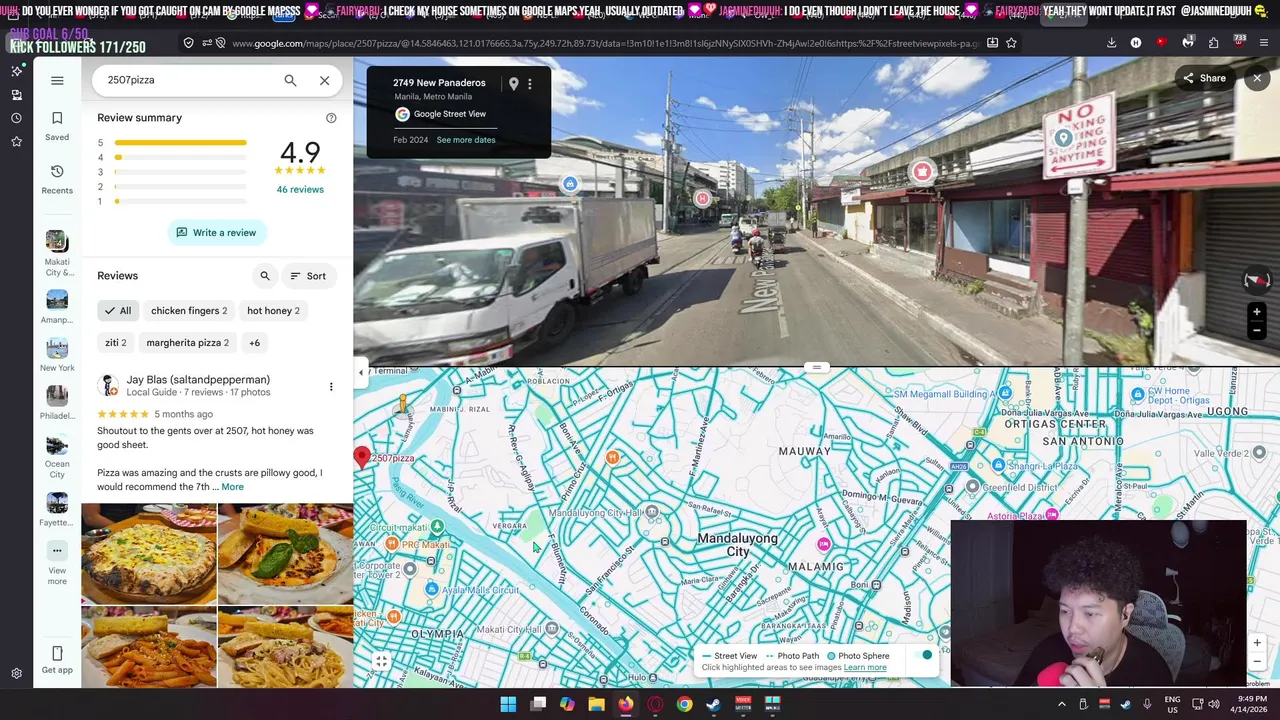This screenshot has height=720, width=1280.
Task: Open the Makati City recent place
Action: click(x=57, y=254)
